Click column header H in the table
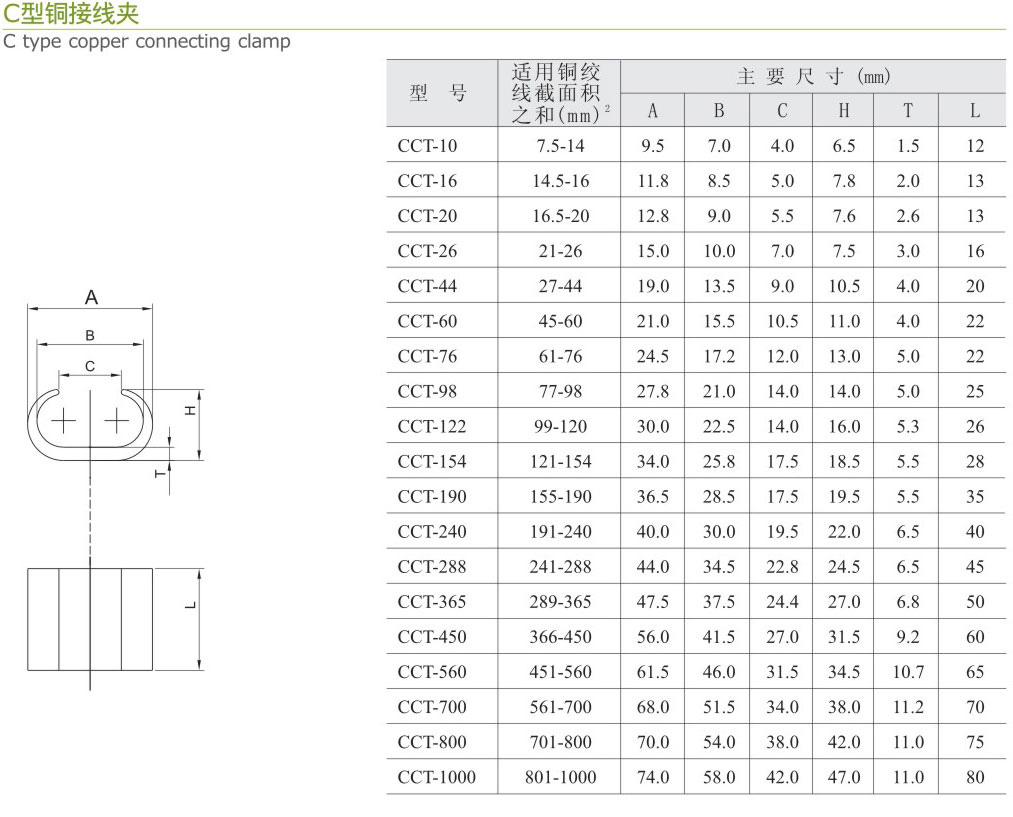 coord(844,111)
